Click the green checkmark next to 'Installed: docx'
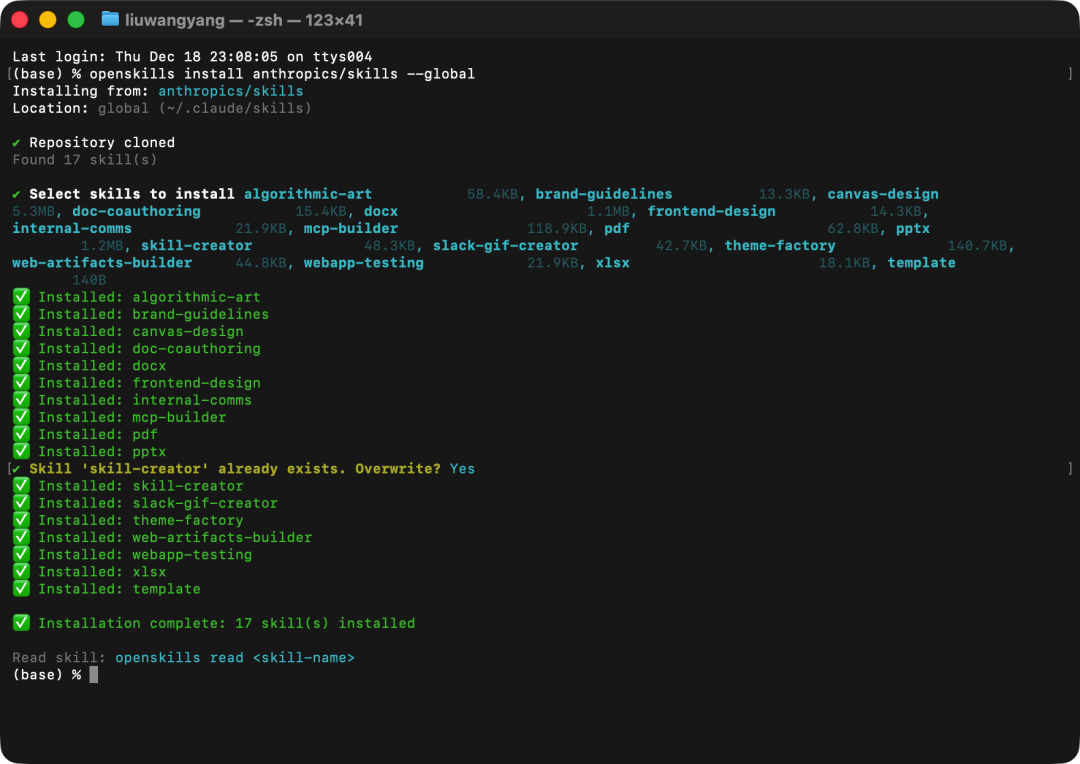Viewport: 1080px width, 764px height. pyautogui.click(x=21, y=366)
